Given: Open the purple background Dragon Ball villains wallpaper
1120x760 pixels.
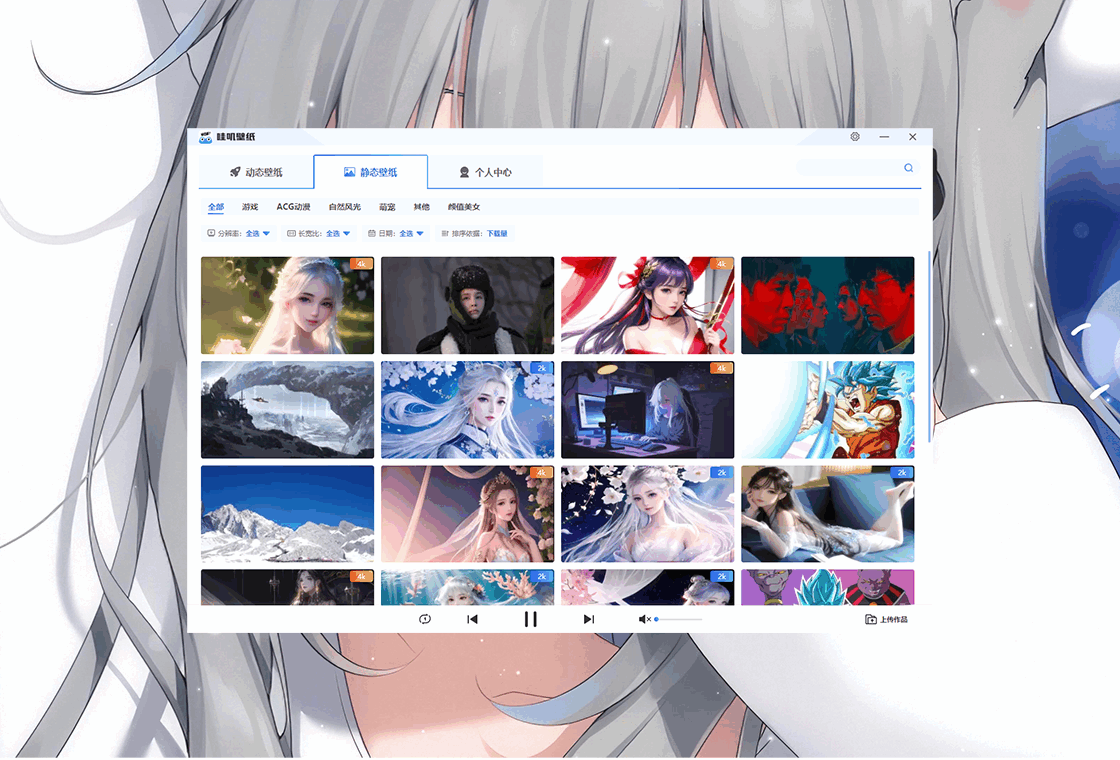Looking at the screenshot, I should pyautogui.click(x=827, y=587).
